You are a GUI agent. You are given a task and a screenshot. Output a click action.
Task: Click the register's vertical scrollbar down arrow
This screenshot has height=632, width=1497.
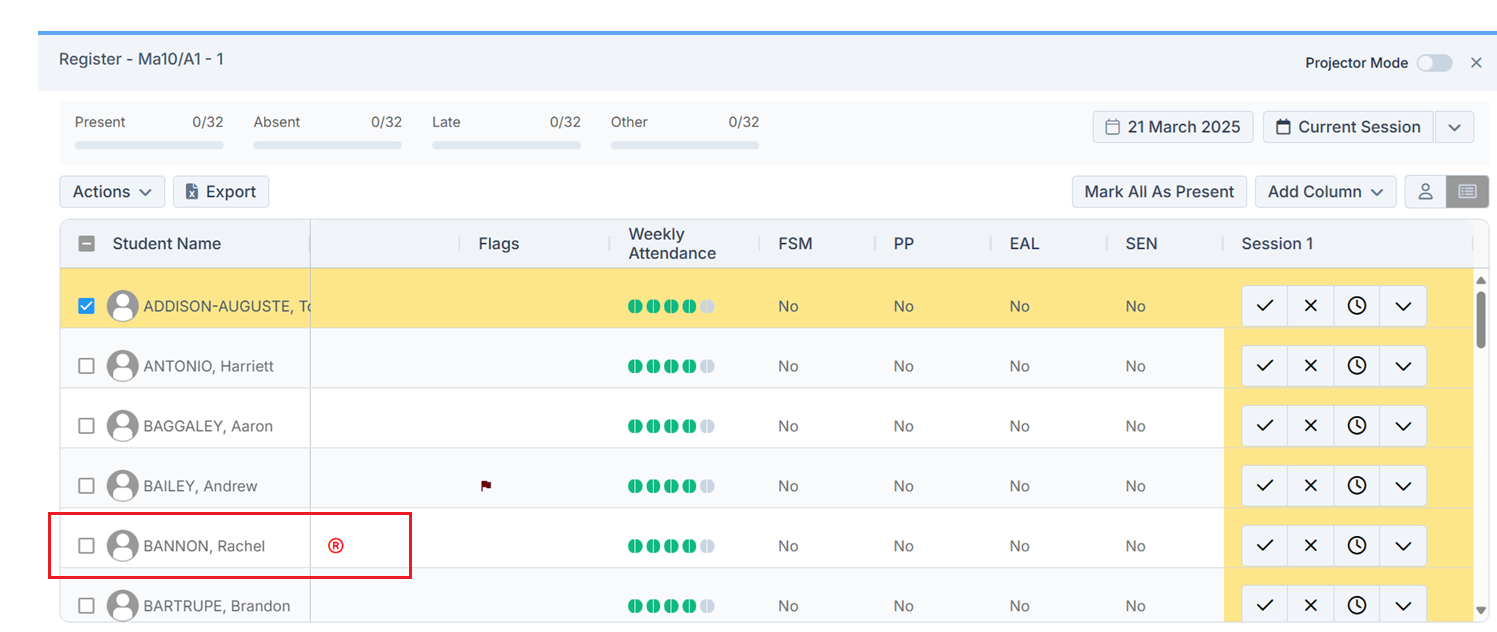click(x=1481, y=609)
